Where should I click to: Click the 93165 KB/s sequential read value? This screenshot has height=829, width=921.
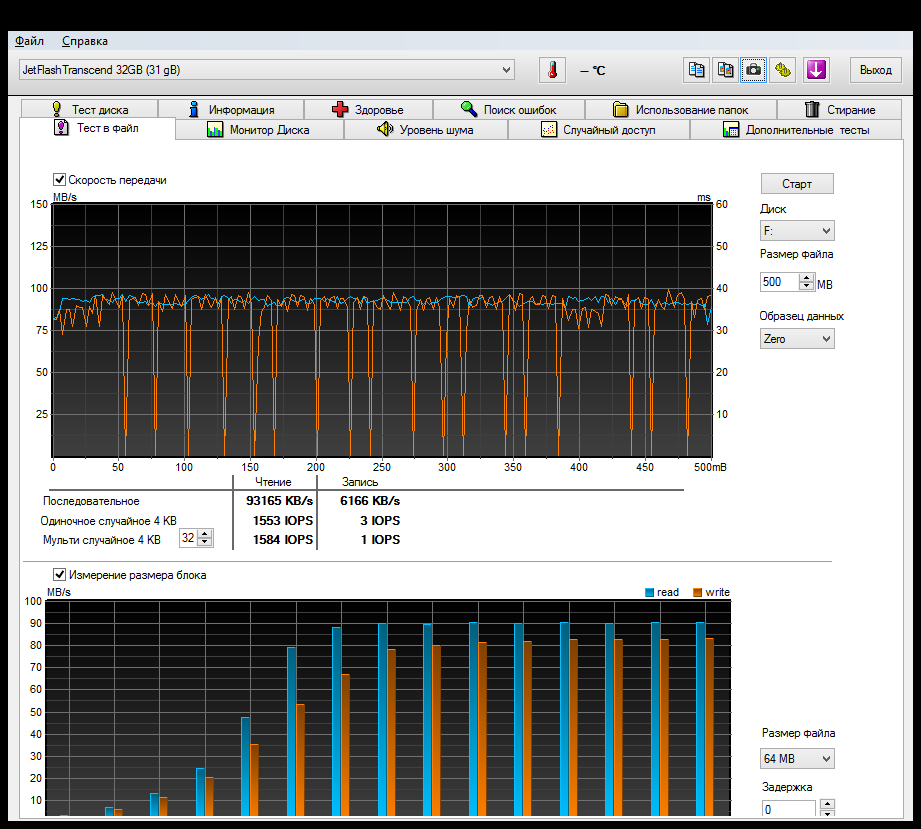(x=280, y=501)
